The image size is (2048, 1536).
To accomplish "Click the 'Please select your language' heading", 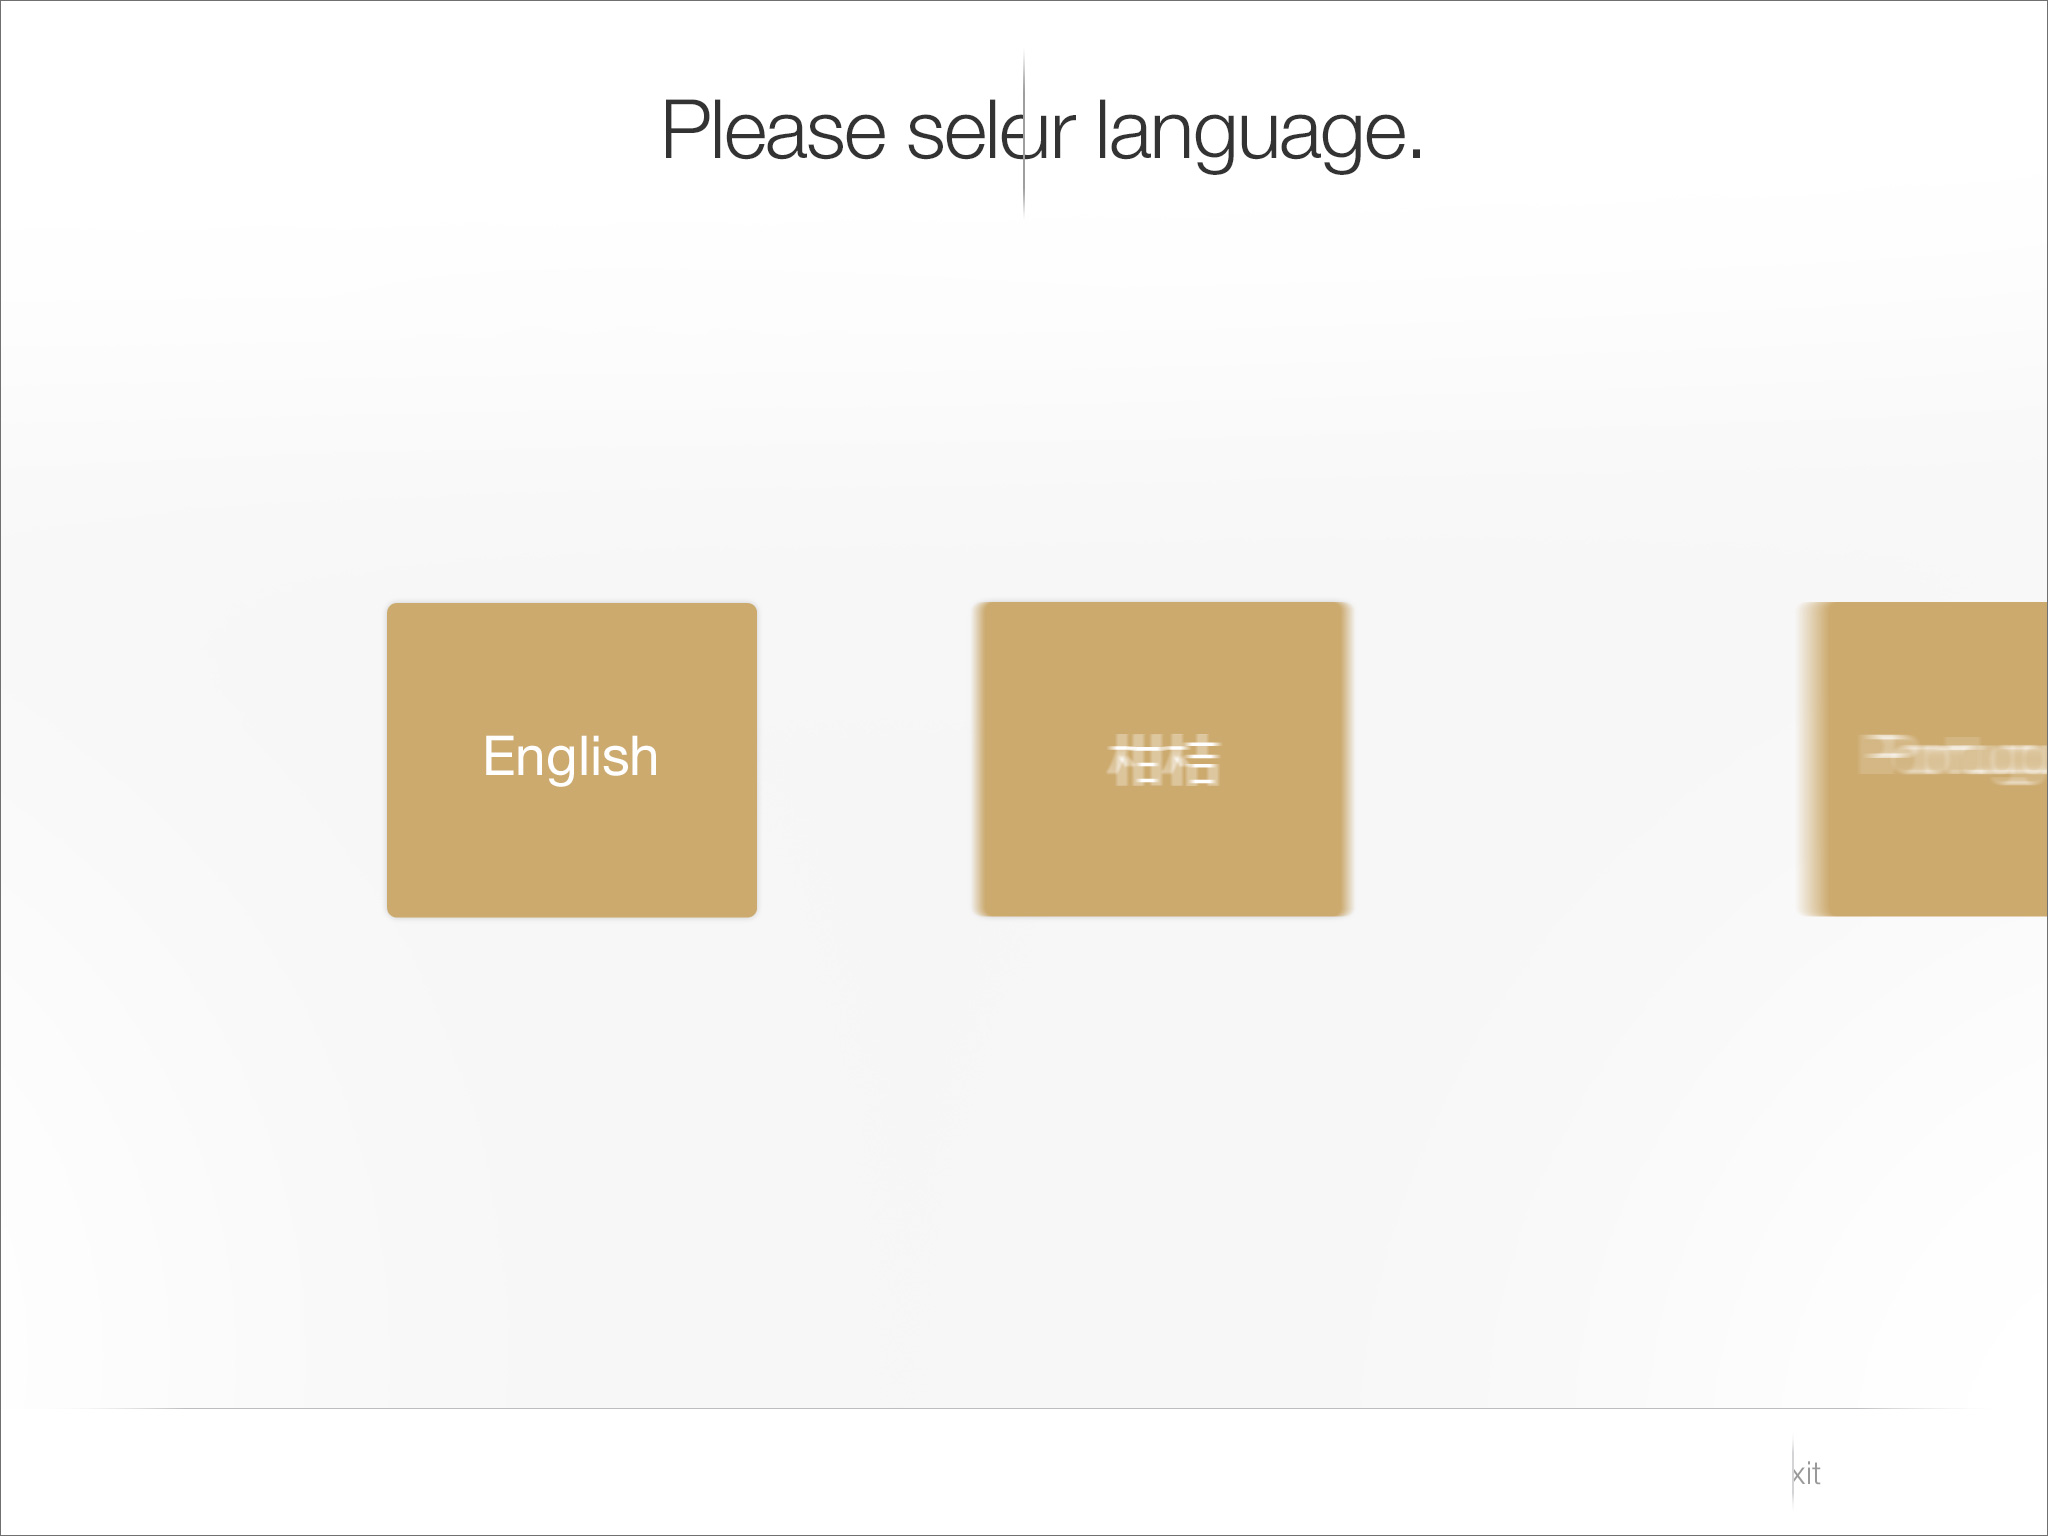I will [x=1040, y=132].
